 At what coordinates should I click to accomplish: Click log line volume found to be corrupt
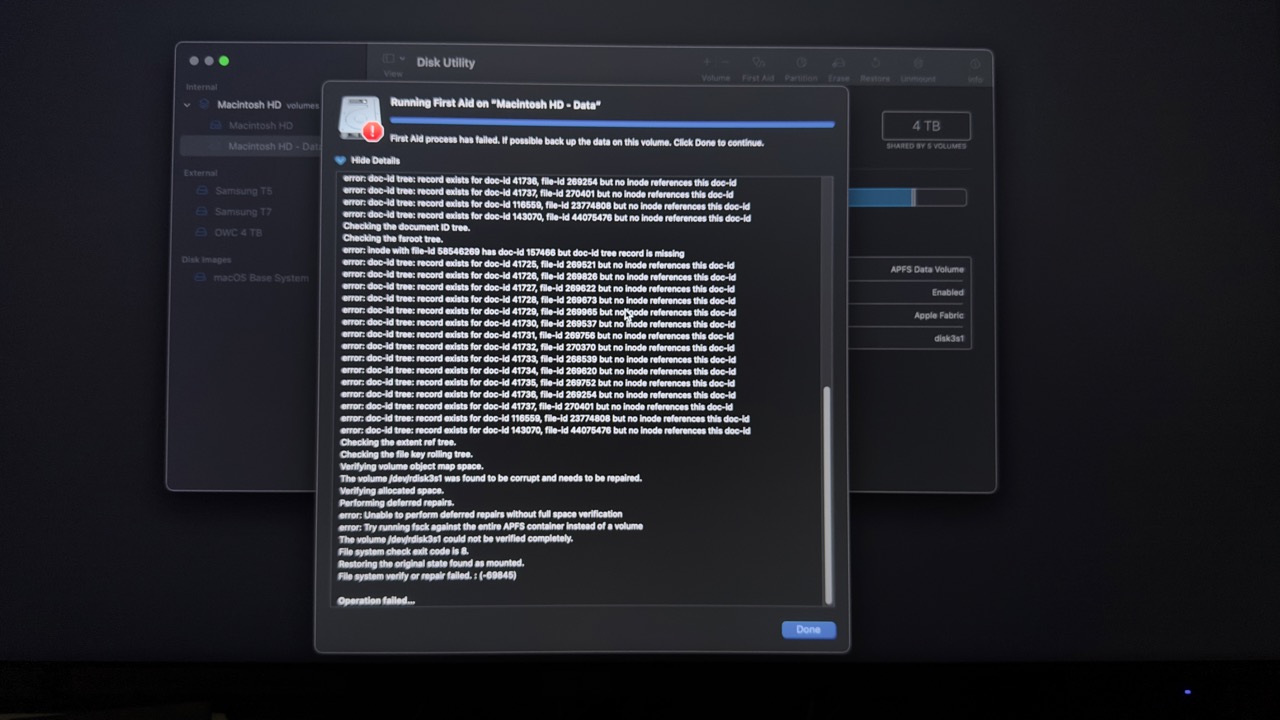(x=491, y=478)
